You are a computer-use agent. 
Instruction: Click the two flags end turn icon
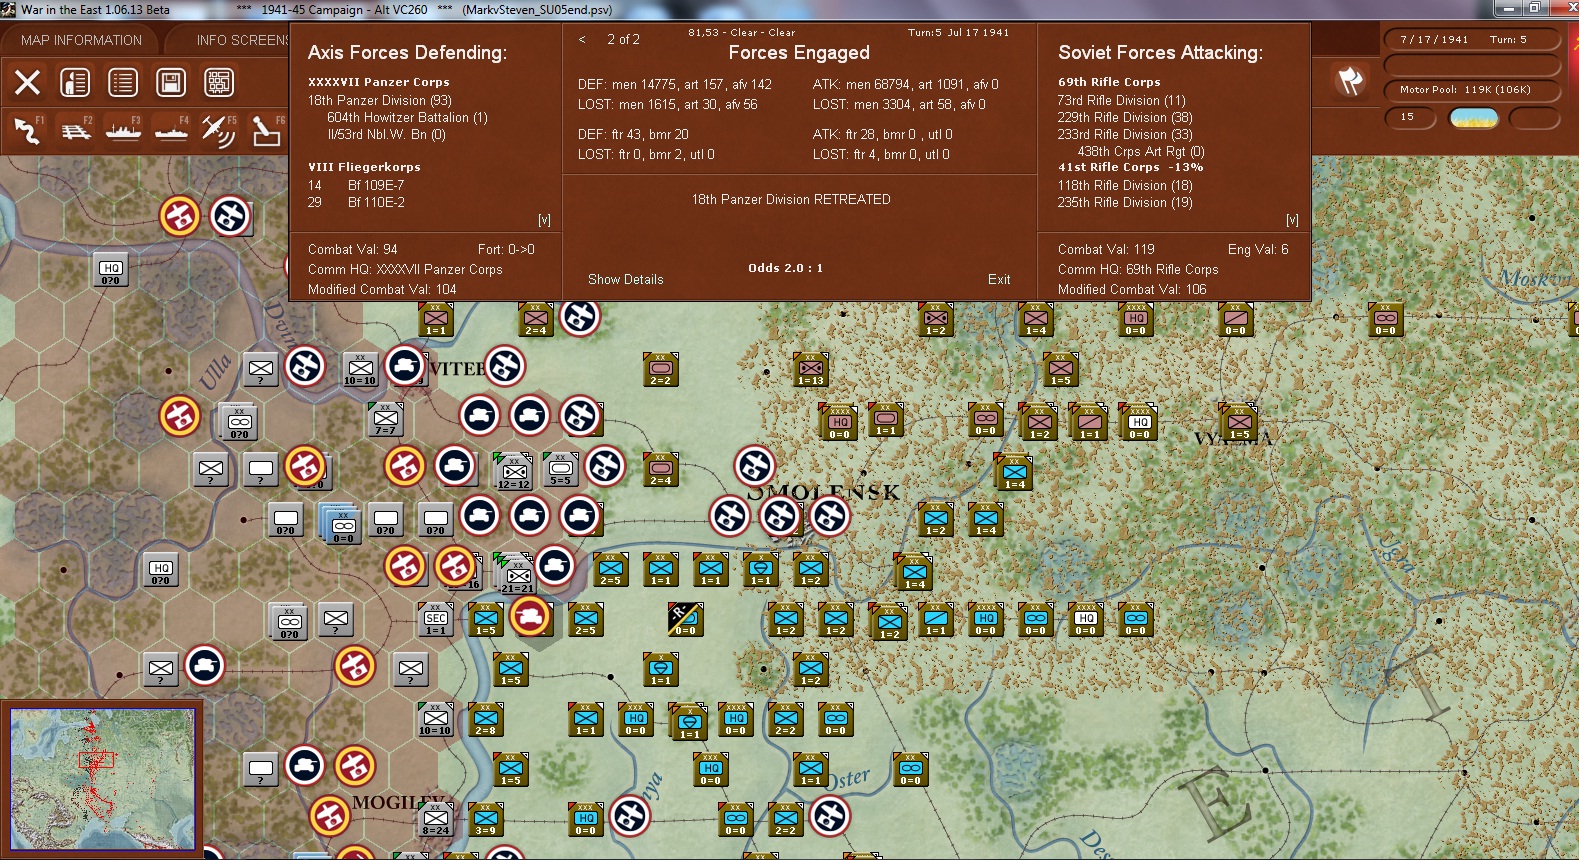pos(1350,81)
